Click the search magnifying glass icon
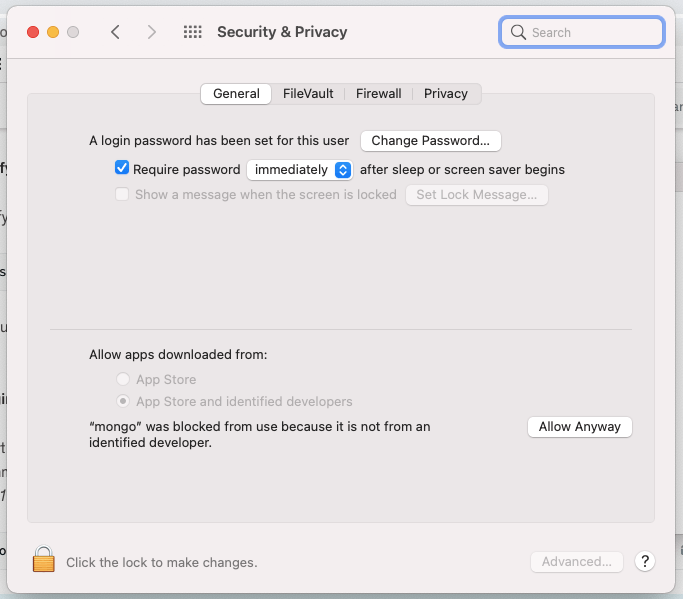This screenshot has height=599, width=683. point(518,32)
